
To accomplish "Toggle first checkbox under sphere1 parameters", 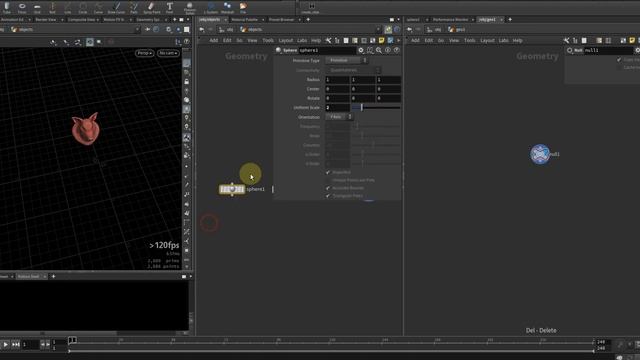I will click(x=328, y=172).
